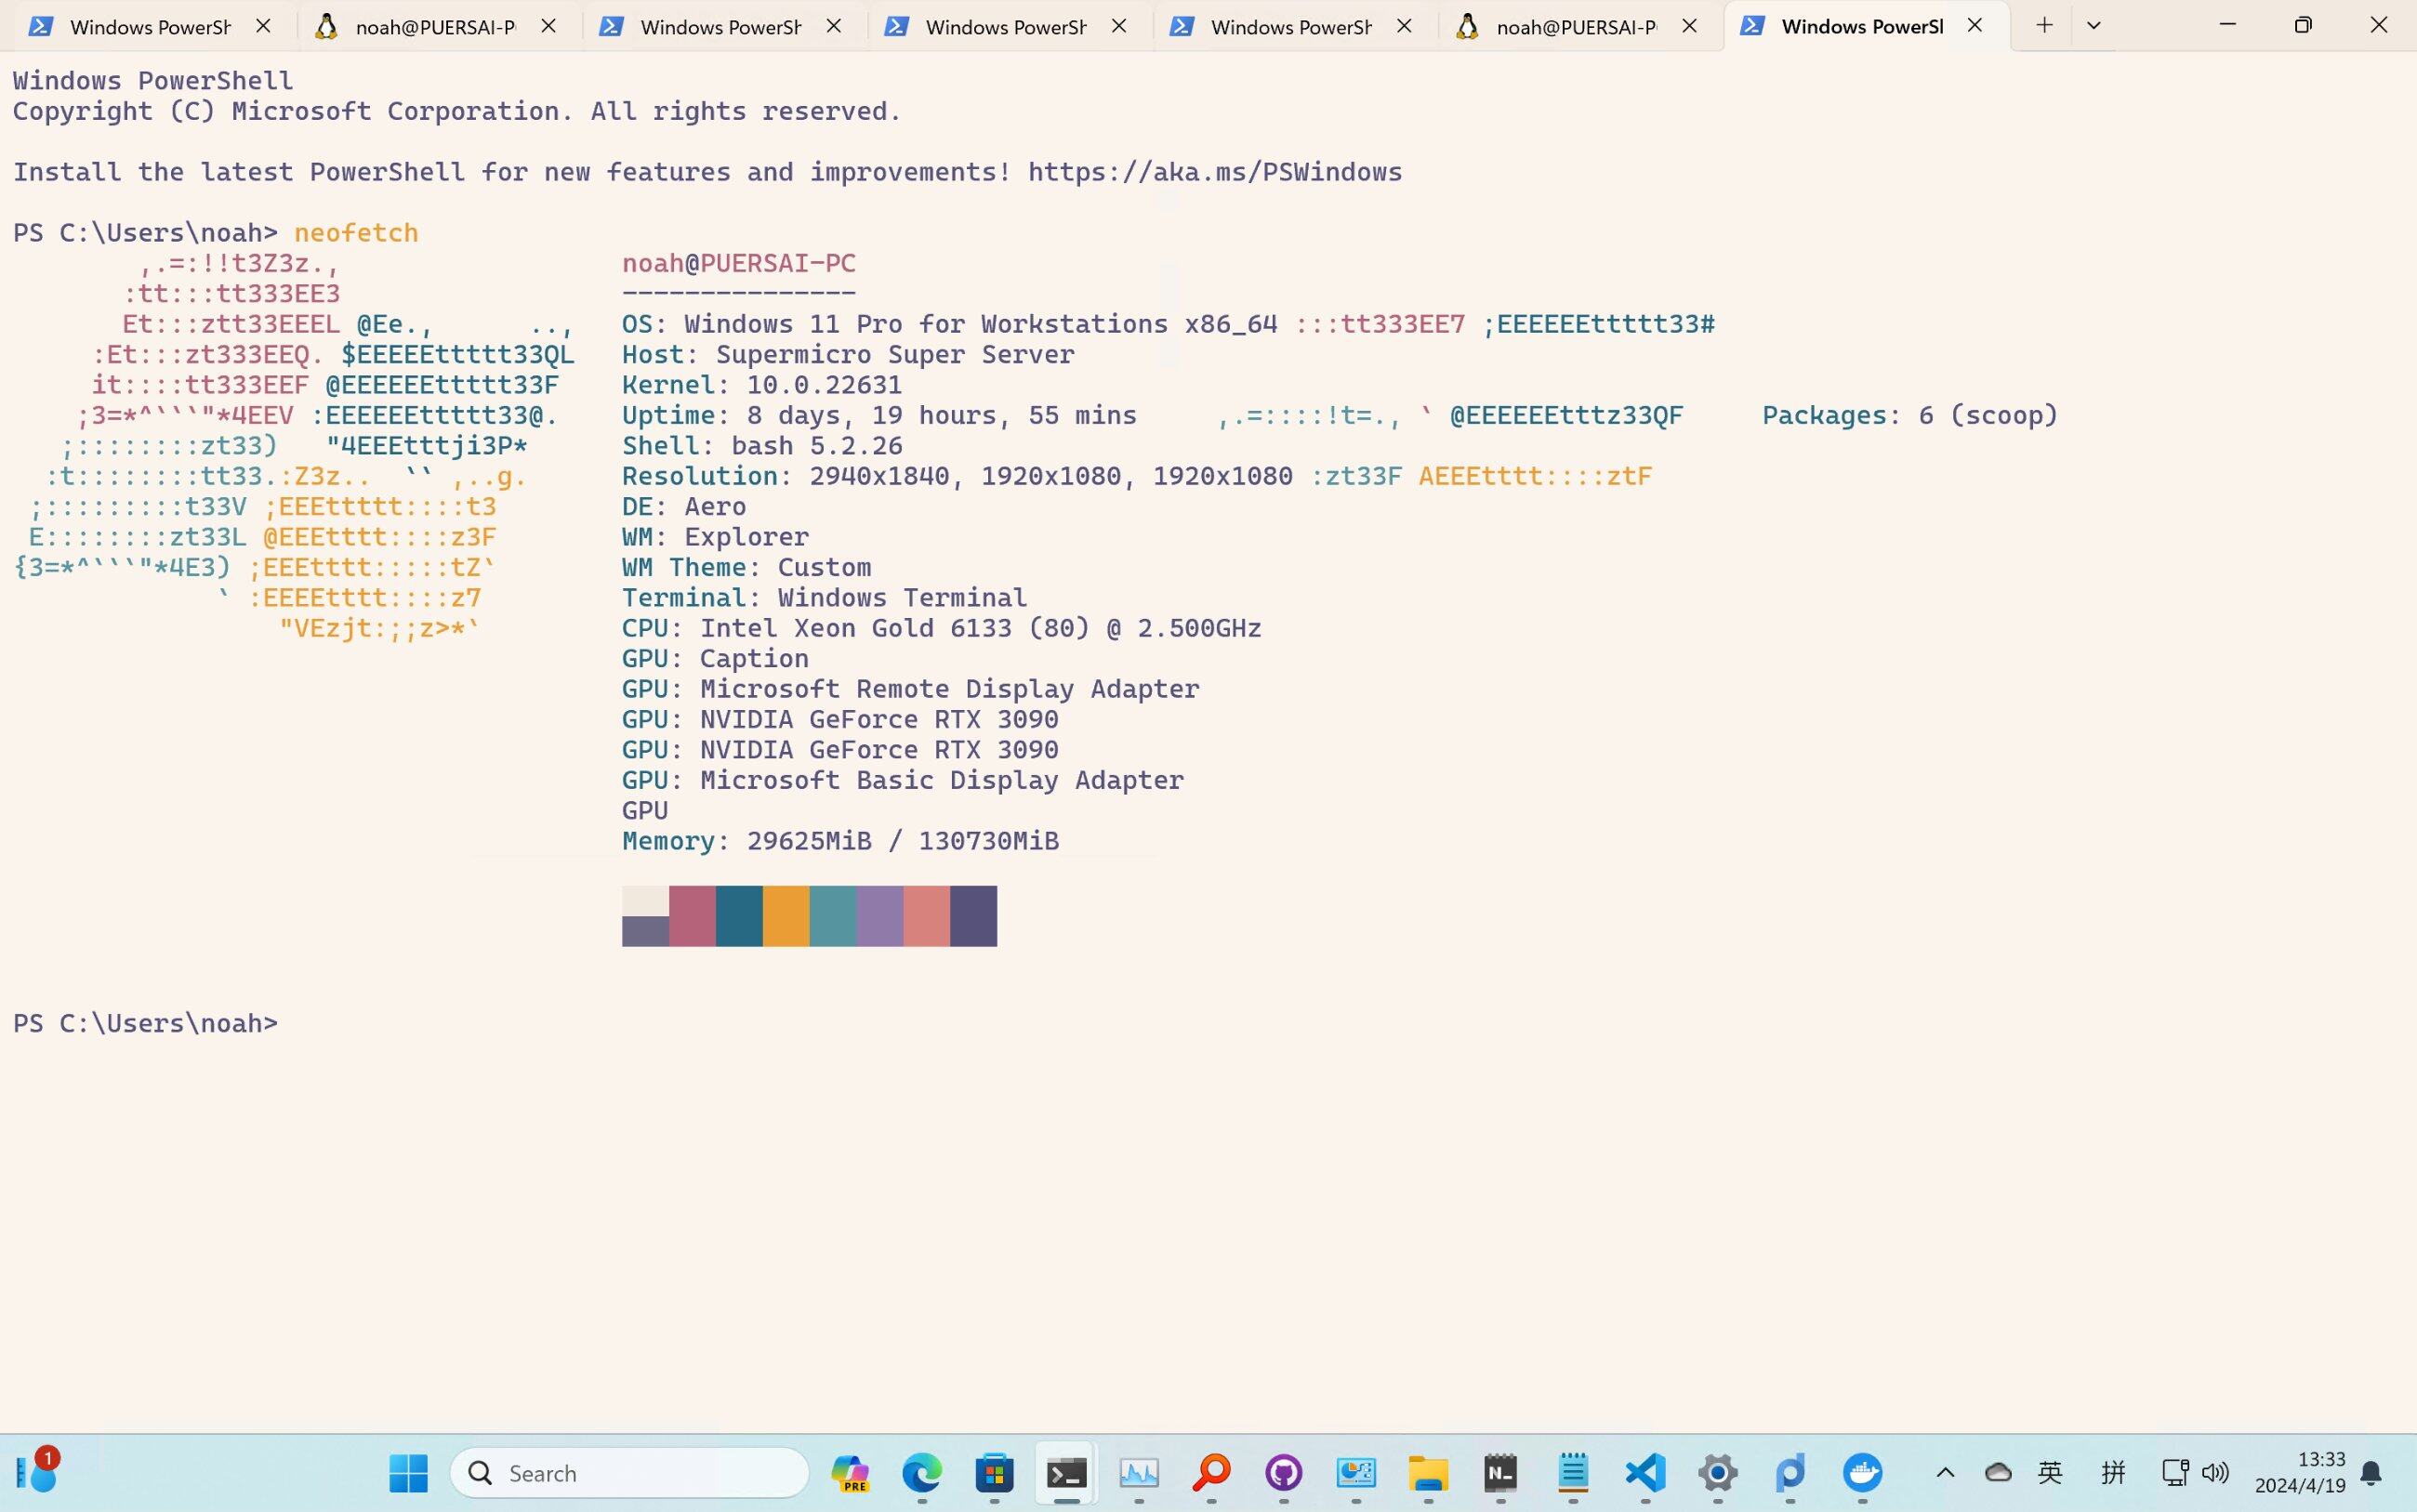Click the Memory: 29625MiB / 130730MiB line
The height and width of the screenshot is (1512, 2417).
840,841
